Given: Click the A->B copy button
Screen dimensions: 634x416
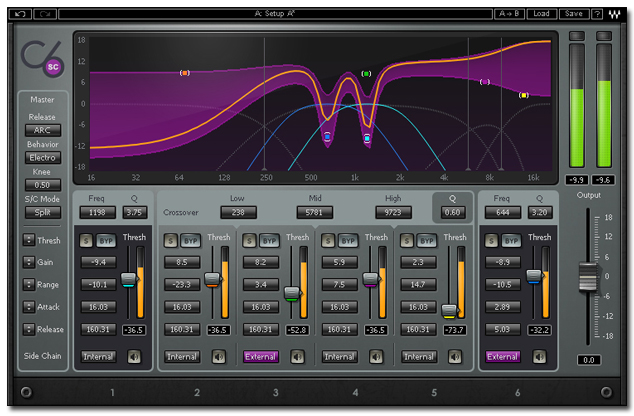Looking at the screenshot, I should [x=509, y=14].
